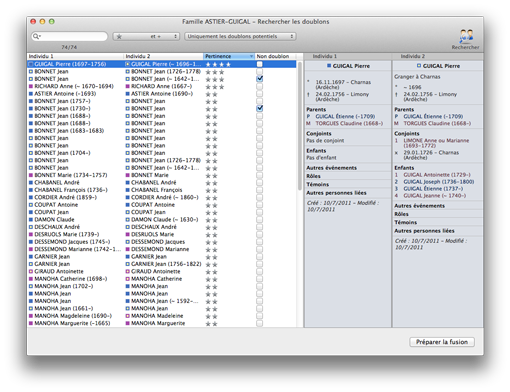The width and height of the screenshot is (510, 392).
Task: Open mother link TORGUES Claudine (1668-) in Individu 2 panel
Action: pos(437,123)
